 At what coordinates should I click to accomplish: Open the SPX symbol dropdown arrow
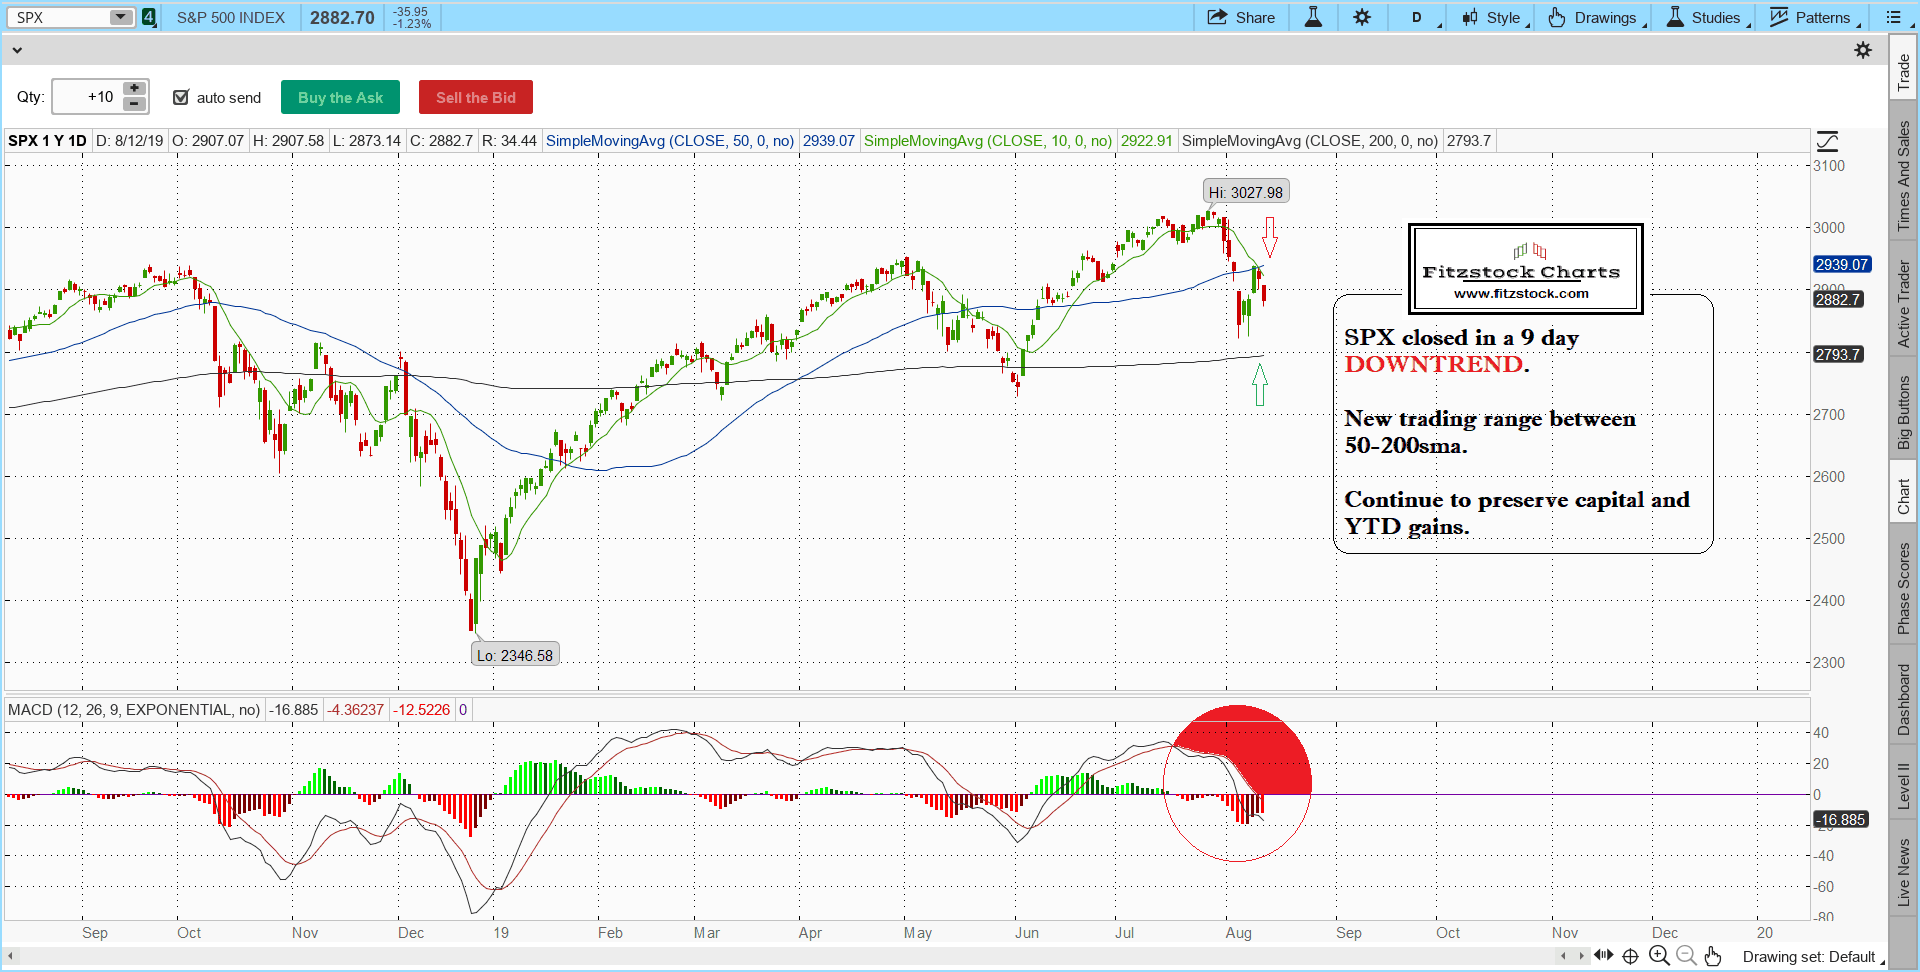coord(120,17)
